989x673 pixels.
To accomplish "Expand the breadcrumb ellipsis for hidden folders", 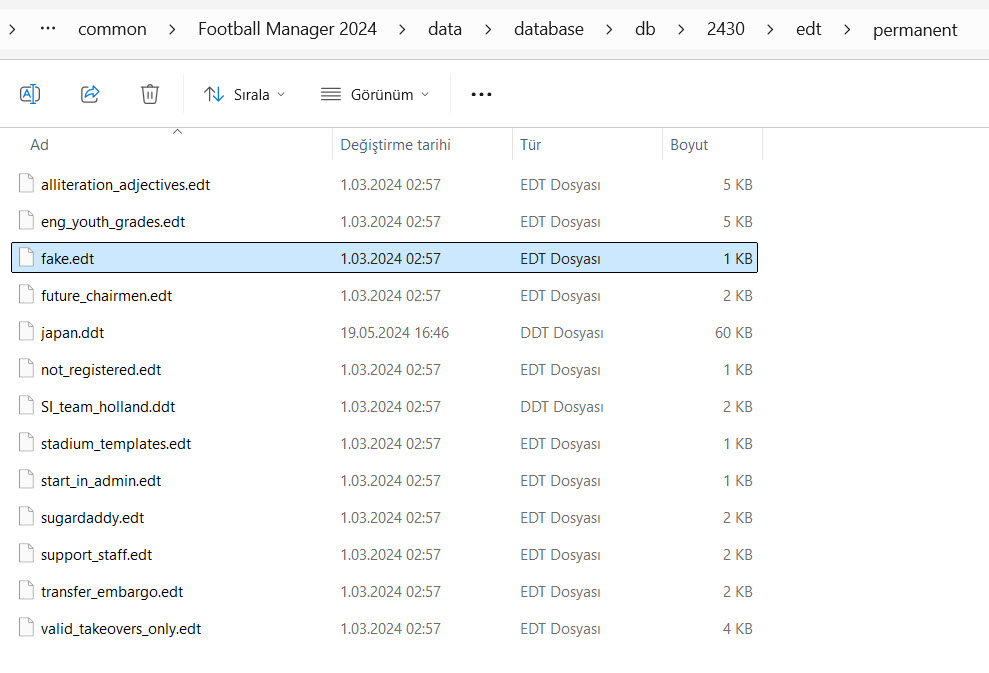I will pos(47,29).
